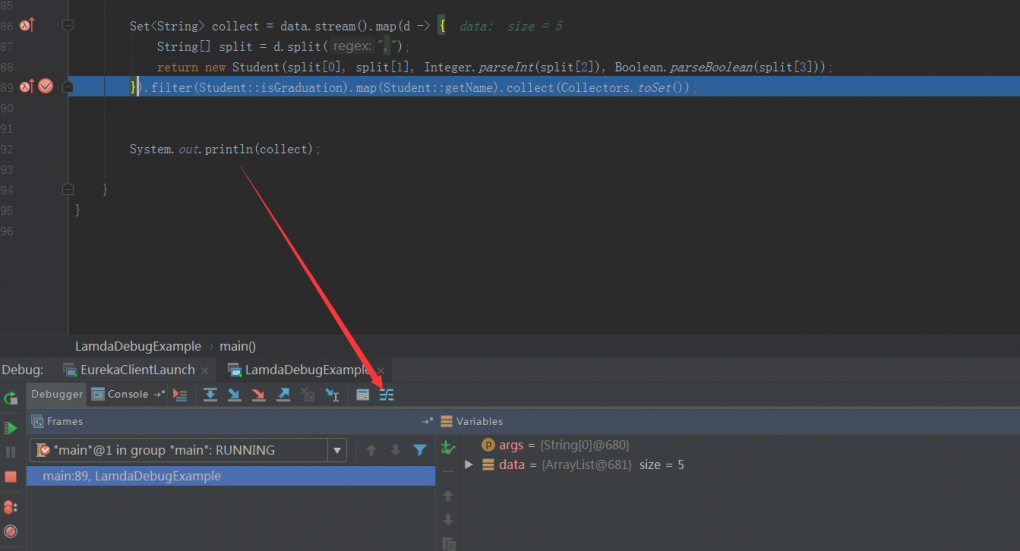Collapse the lambda fold at line 86

pos(68,25)
